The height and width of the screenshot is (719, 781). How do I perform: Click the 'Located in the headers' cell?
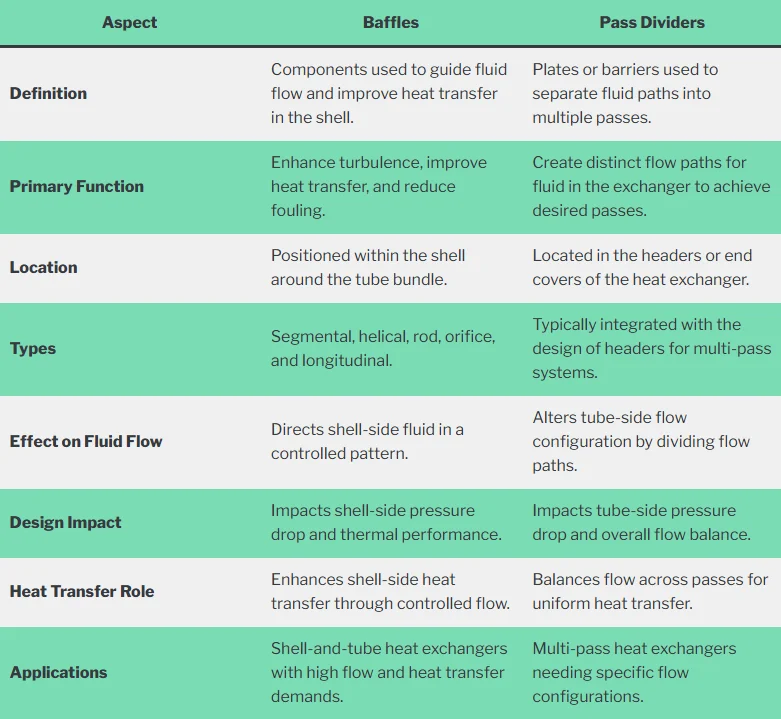(x=642, y=267)
